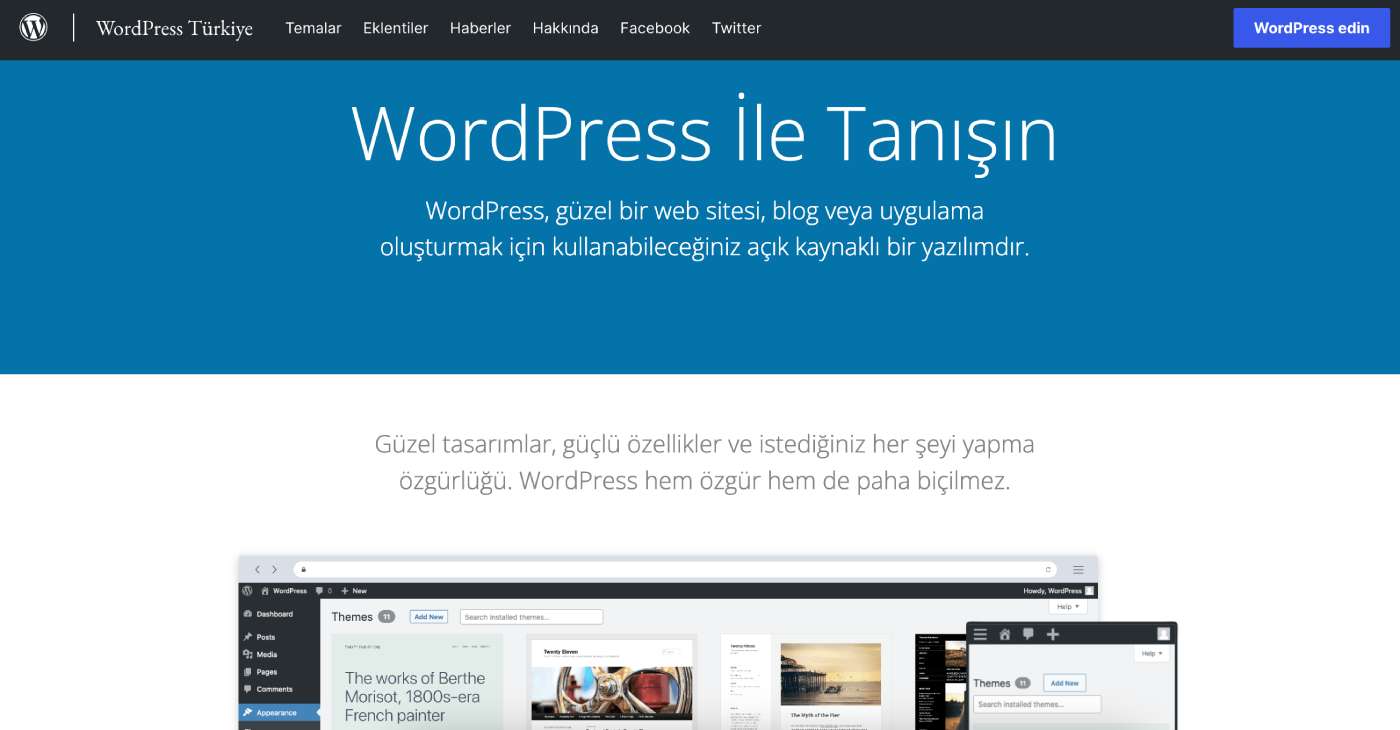The width and height of the screenshot is (1400, 730).
Task: Click the forward arrow in the browser mockup
Action: [x=275, y=569]
